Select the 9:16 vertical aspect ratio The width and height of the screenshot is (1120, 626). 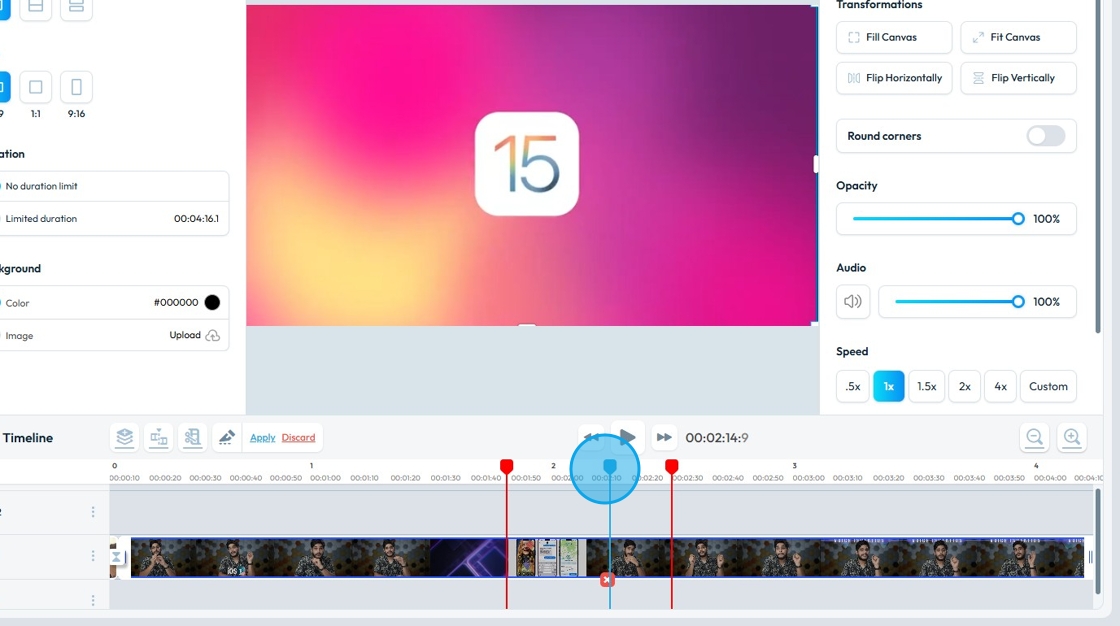coord(76,87)
